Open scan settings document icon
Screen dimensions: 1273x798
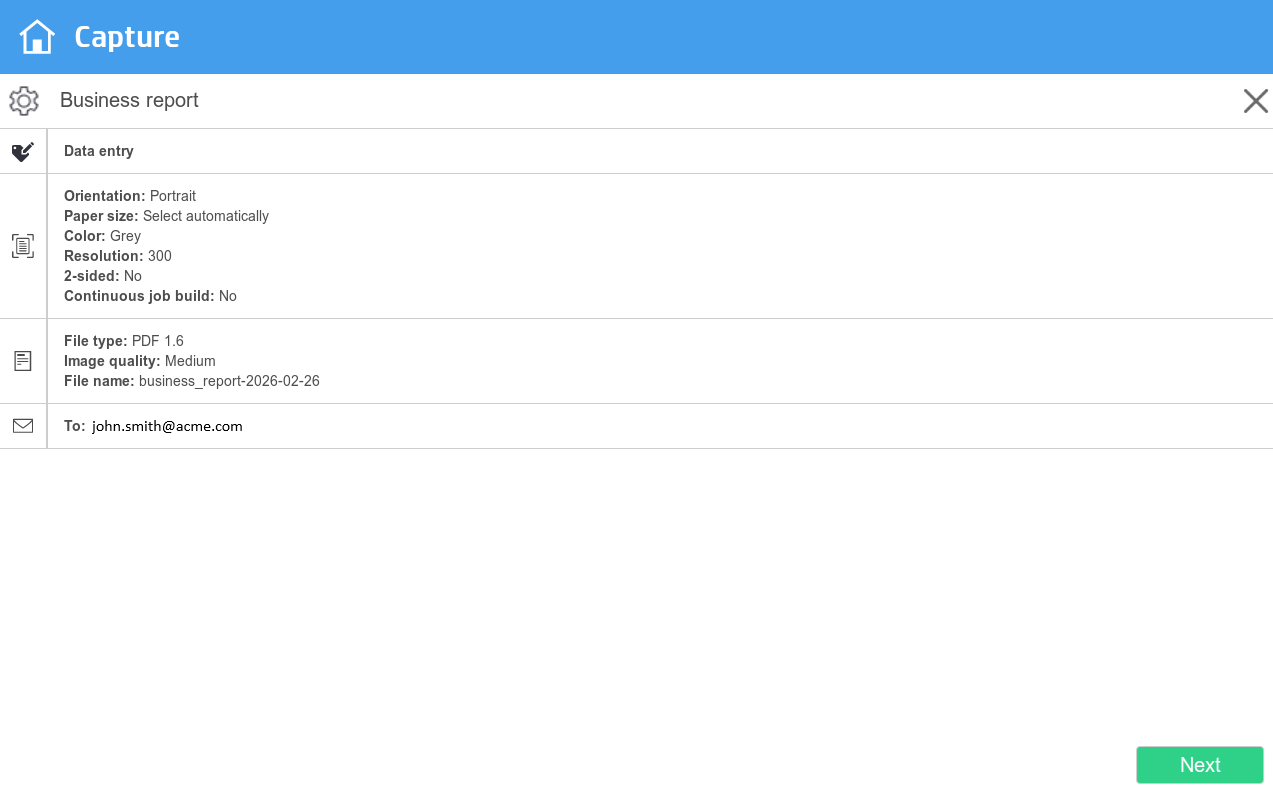point(23,246)
